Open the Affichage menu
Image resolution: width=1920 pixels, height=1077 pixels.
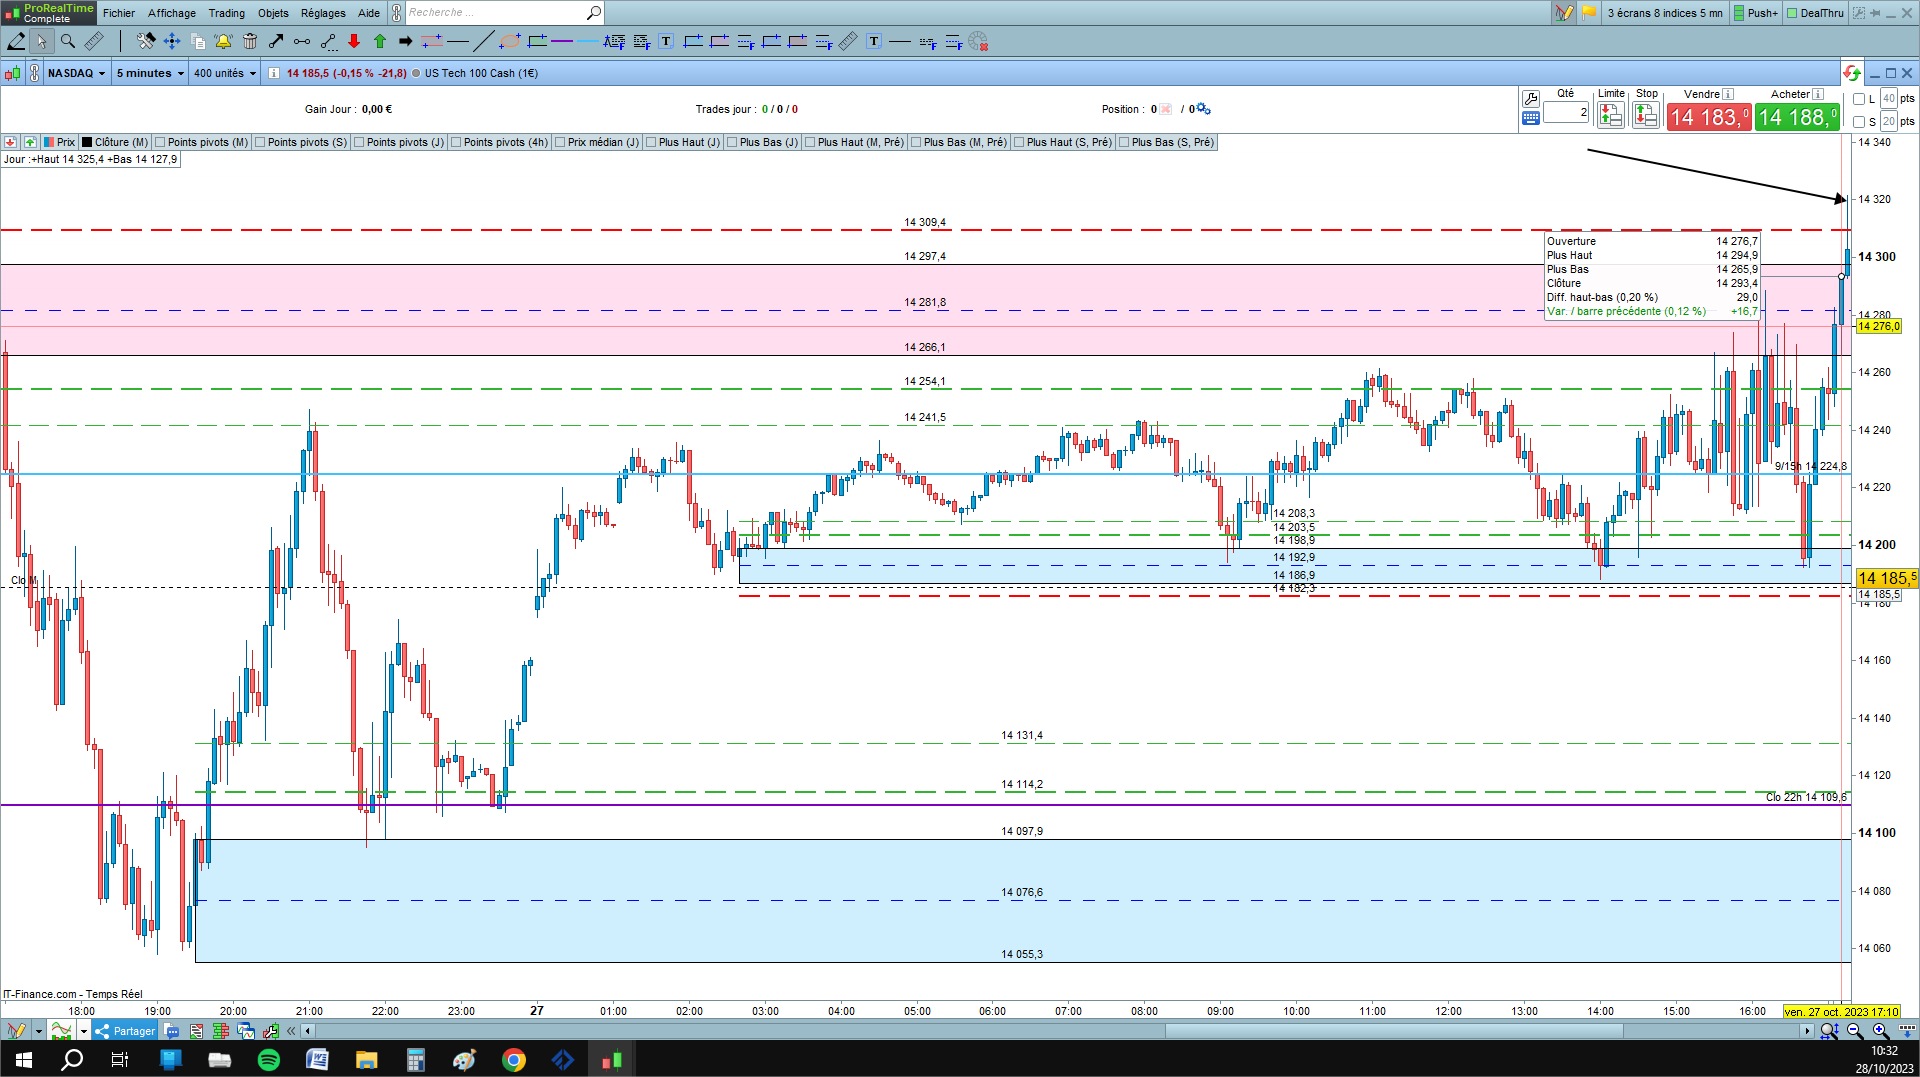coord(172,13)
